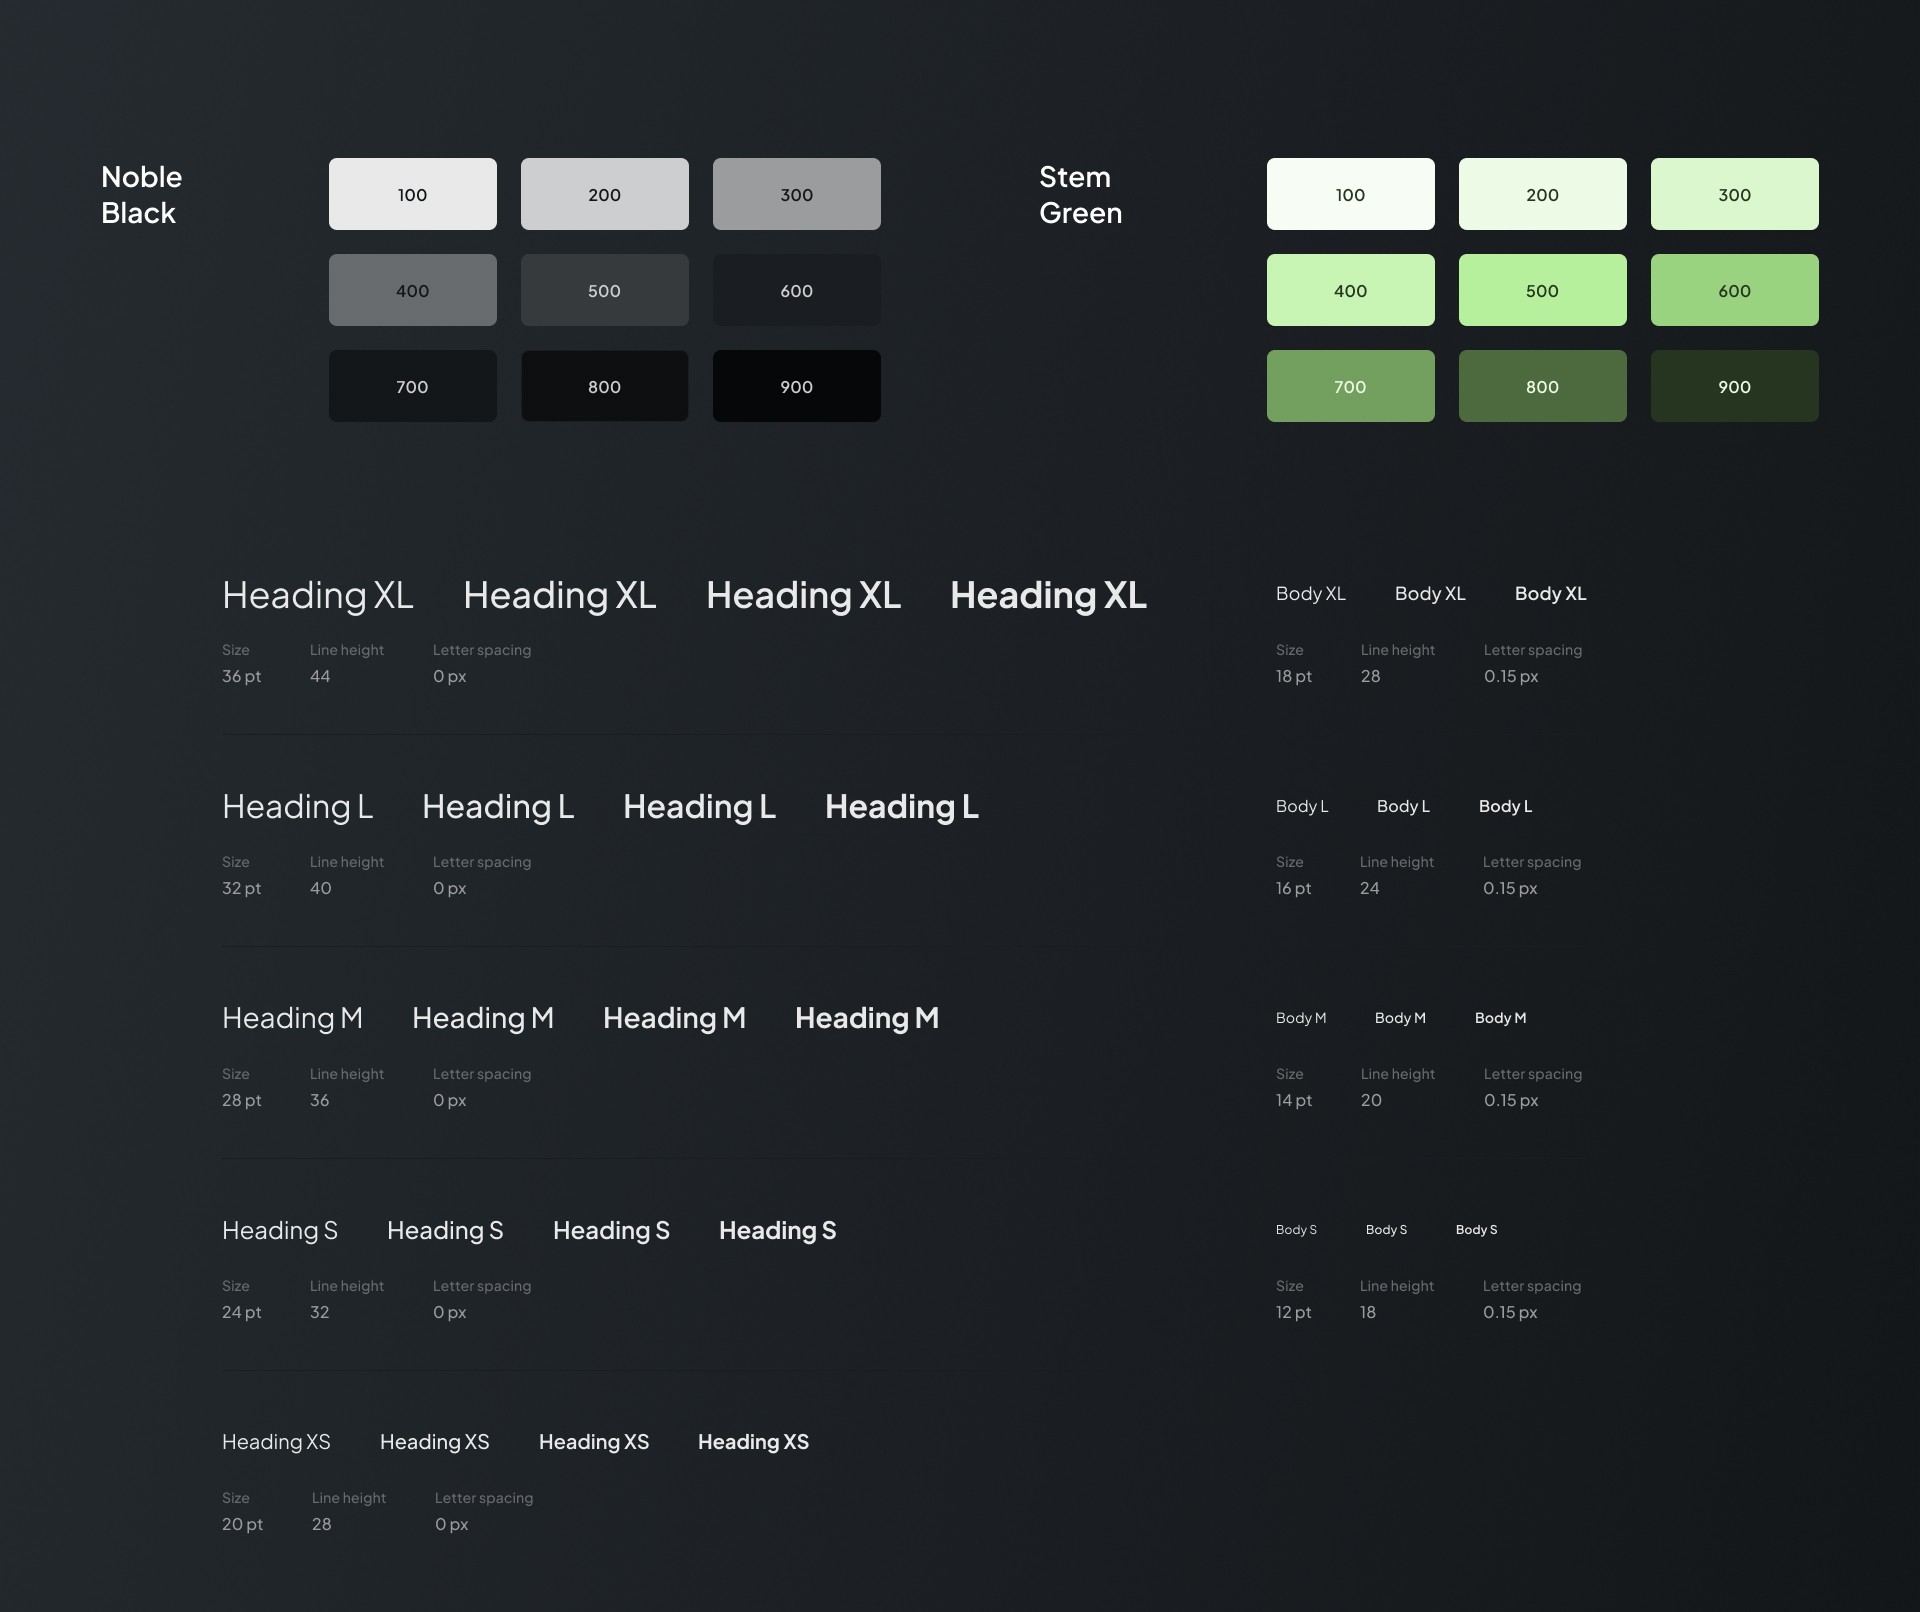Click the Noble Black 800 swatch
The height and width of the screenshot is (1612, 1920).
pos(604,386)
